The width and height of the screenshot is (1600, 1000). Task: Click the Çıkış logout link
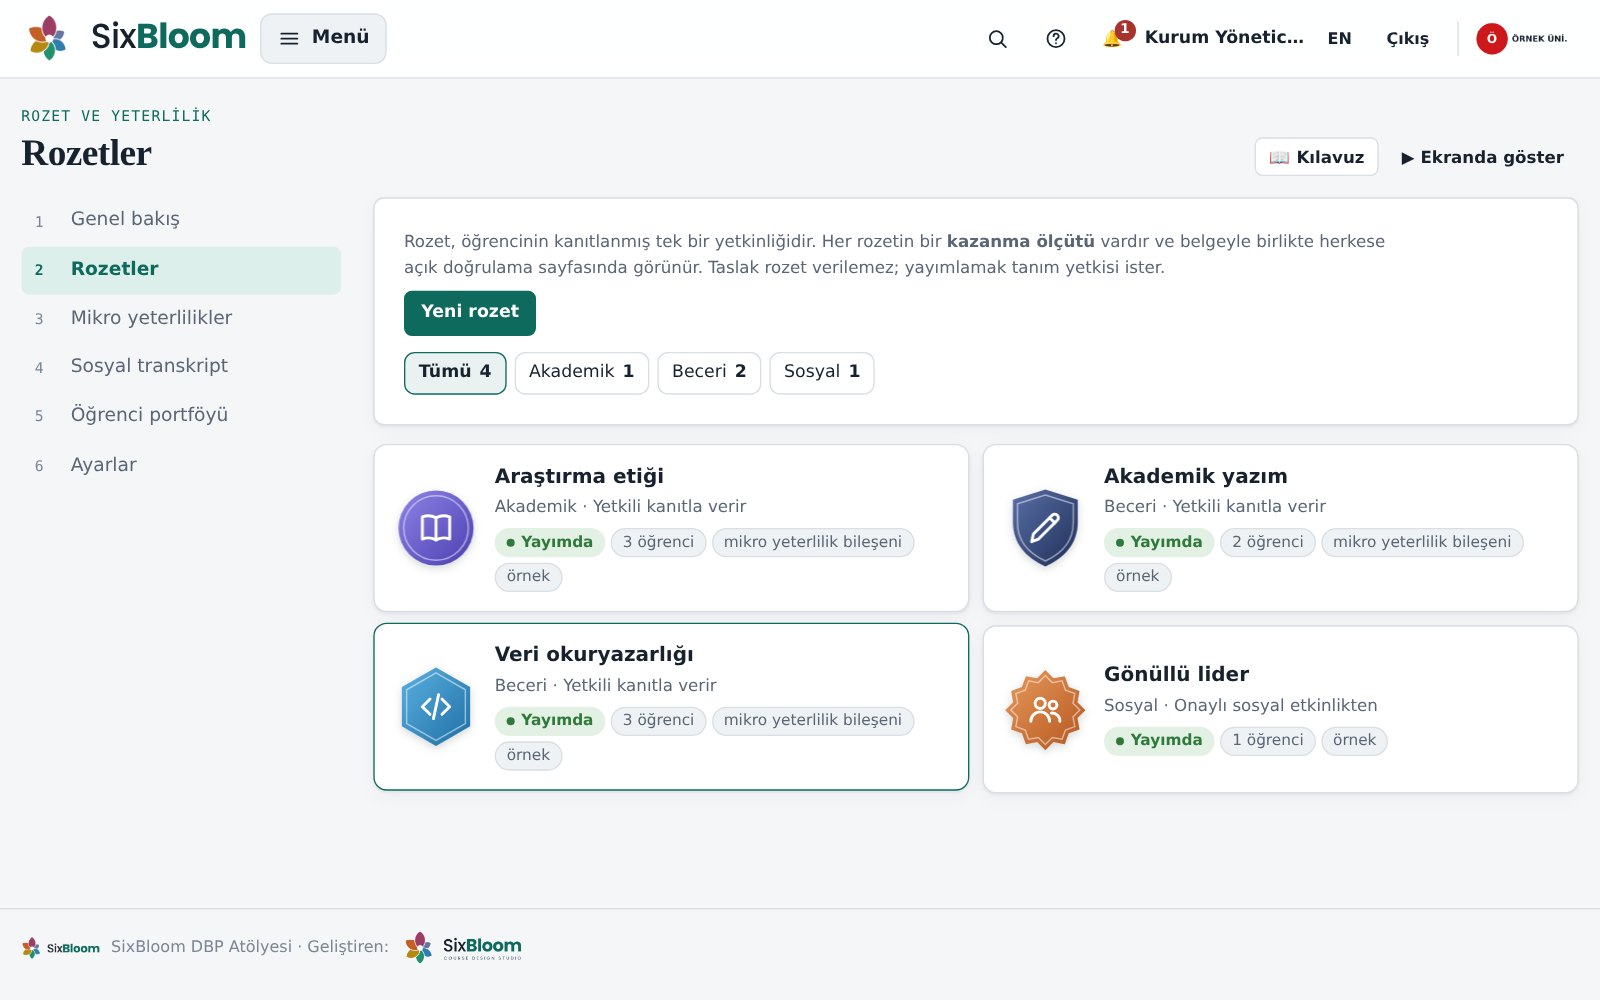pyautogui.click(x=1407, y=38)
